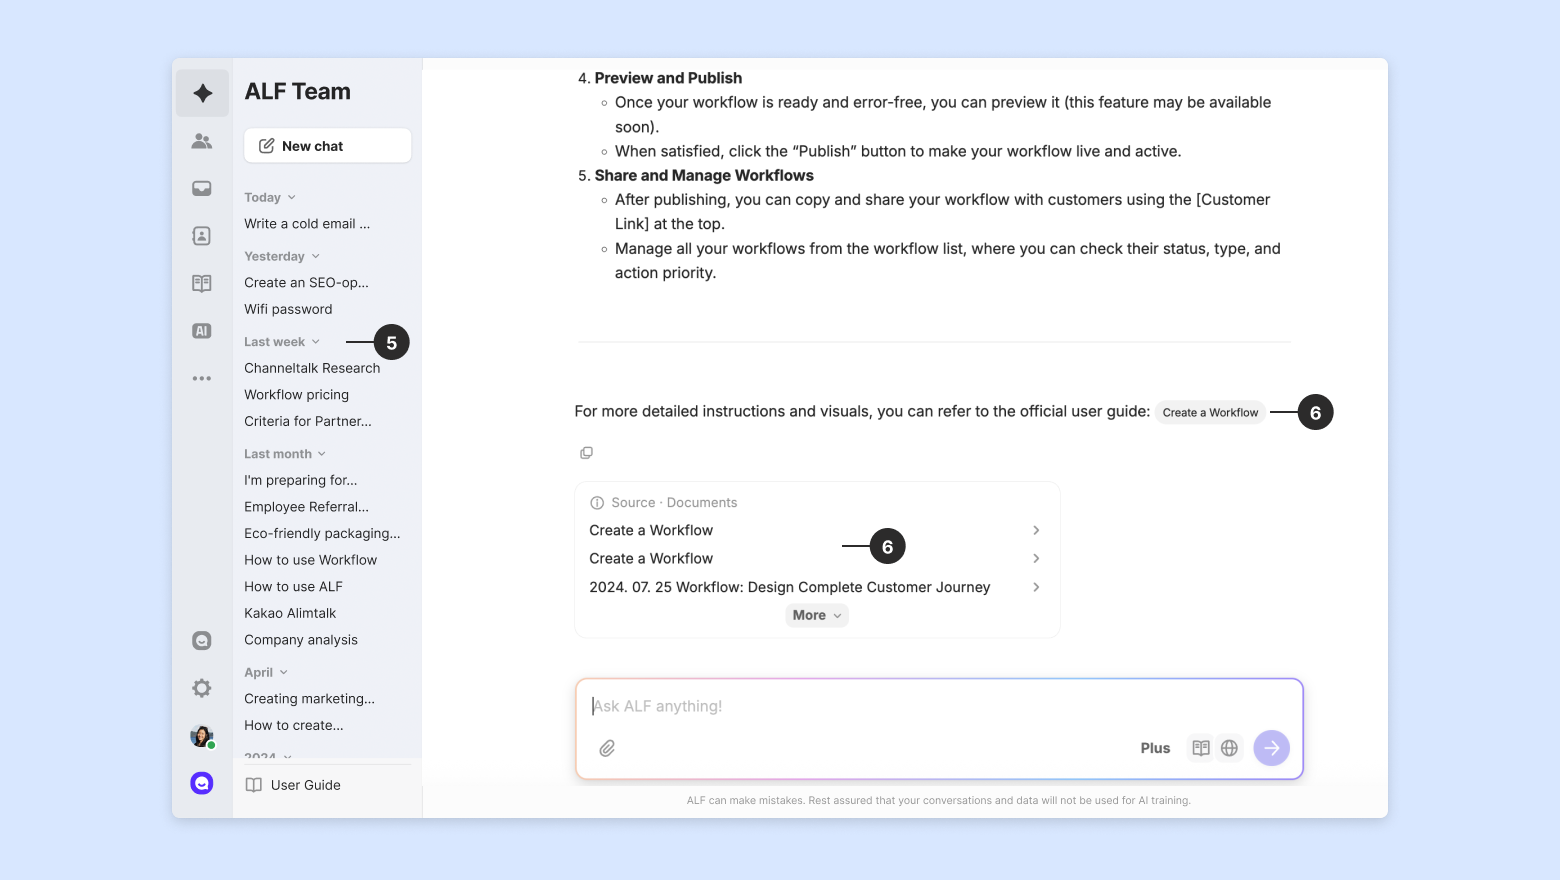This screenshot has height=880, width=1560.
Task: Open the Plus model selector
Action: [x=1155, y=748]
